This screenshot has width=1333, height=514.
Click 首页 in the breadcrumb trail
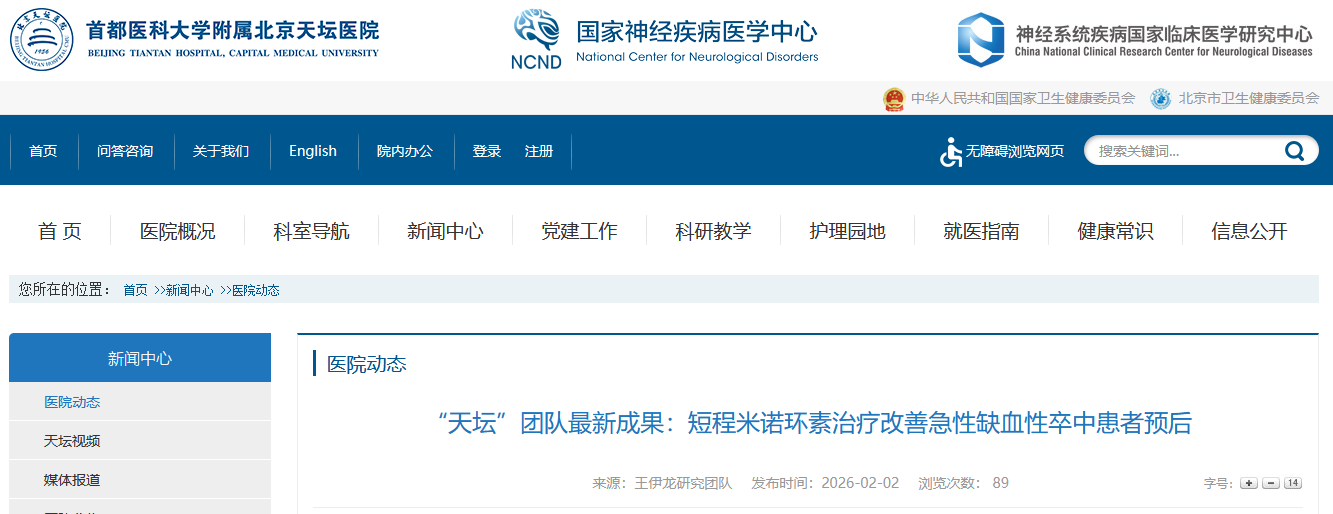pyautogui.click(x=135, y=290)
